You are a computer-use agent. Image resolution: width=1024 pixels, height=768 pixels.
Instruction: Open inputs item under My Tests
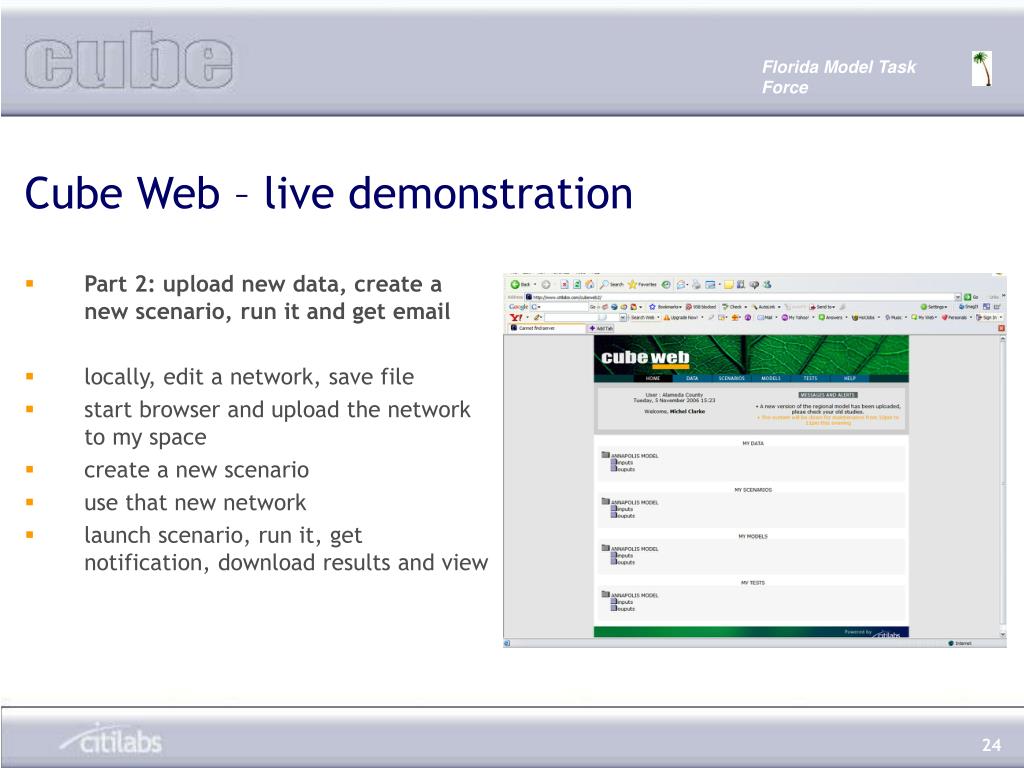622,601
